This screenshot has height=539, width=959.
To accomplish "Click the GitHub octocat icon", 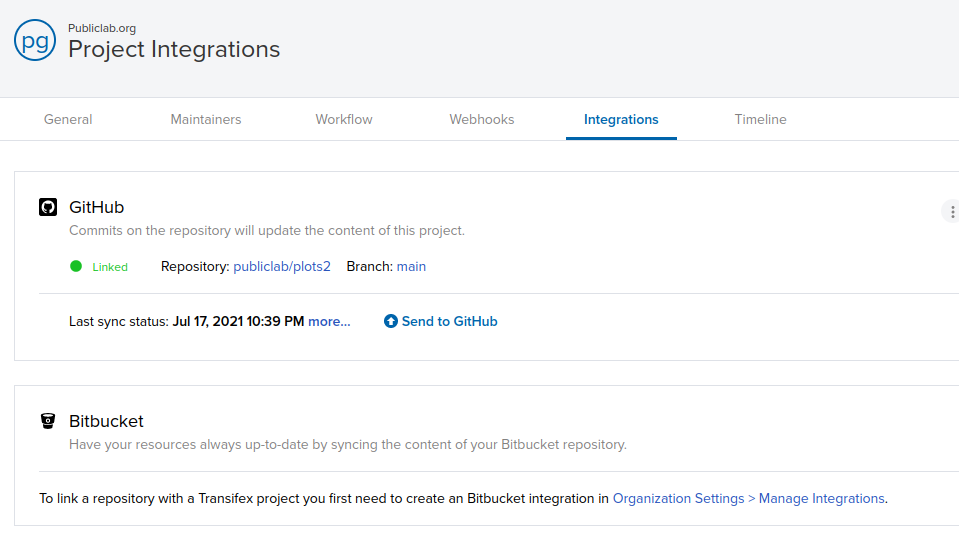I will point(48,207).
